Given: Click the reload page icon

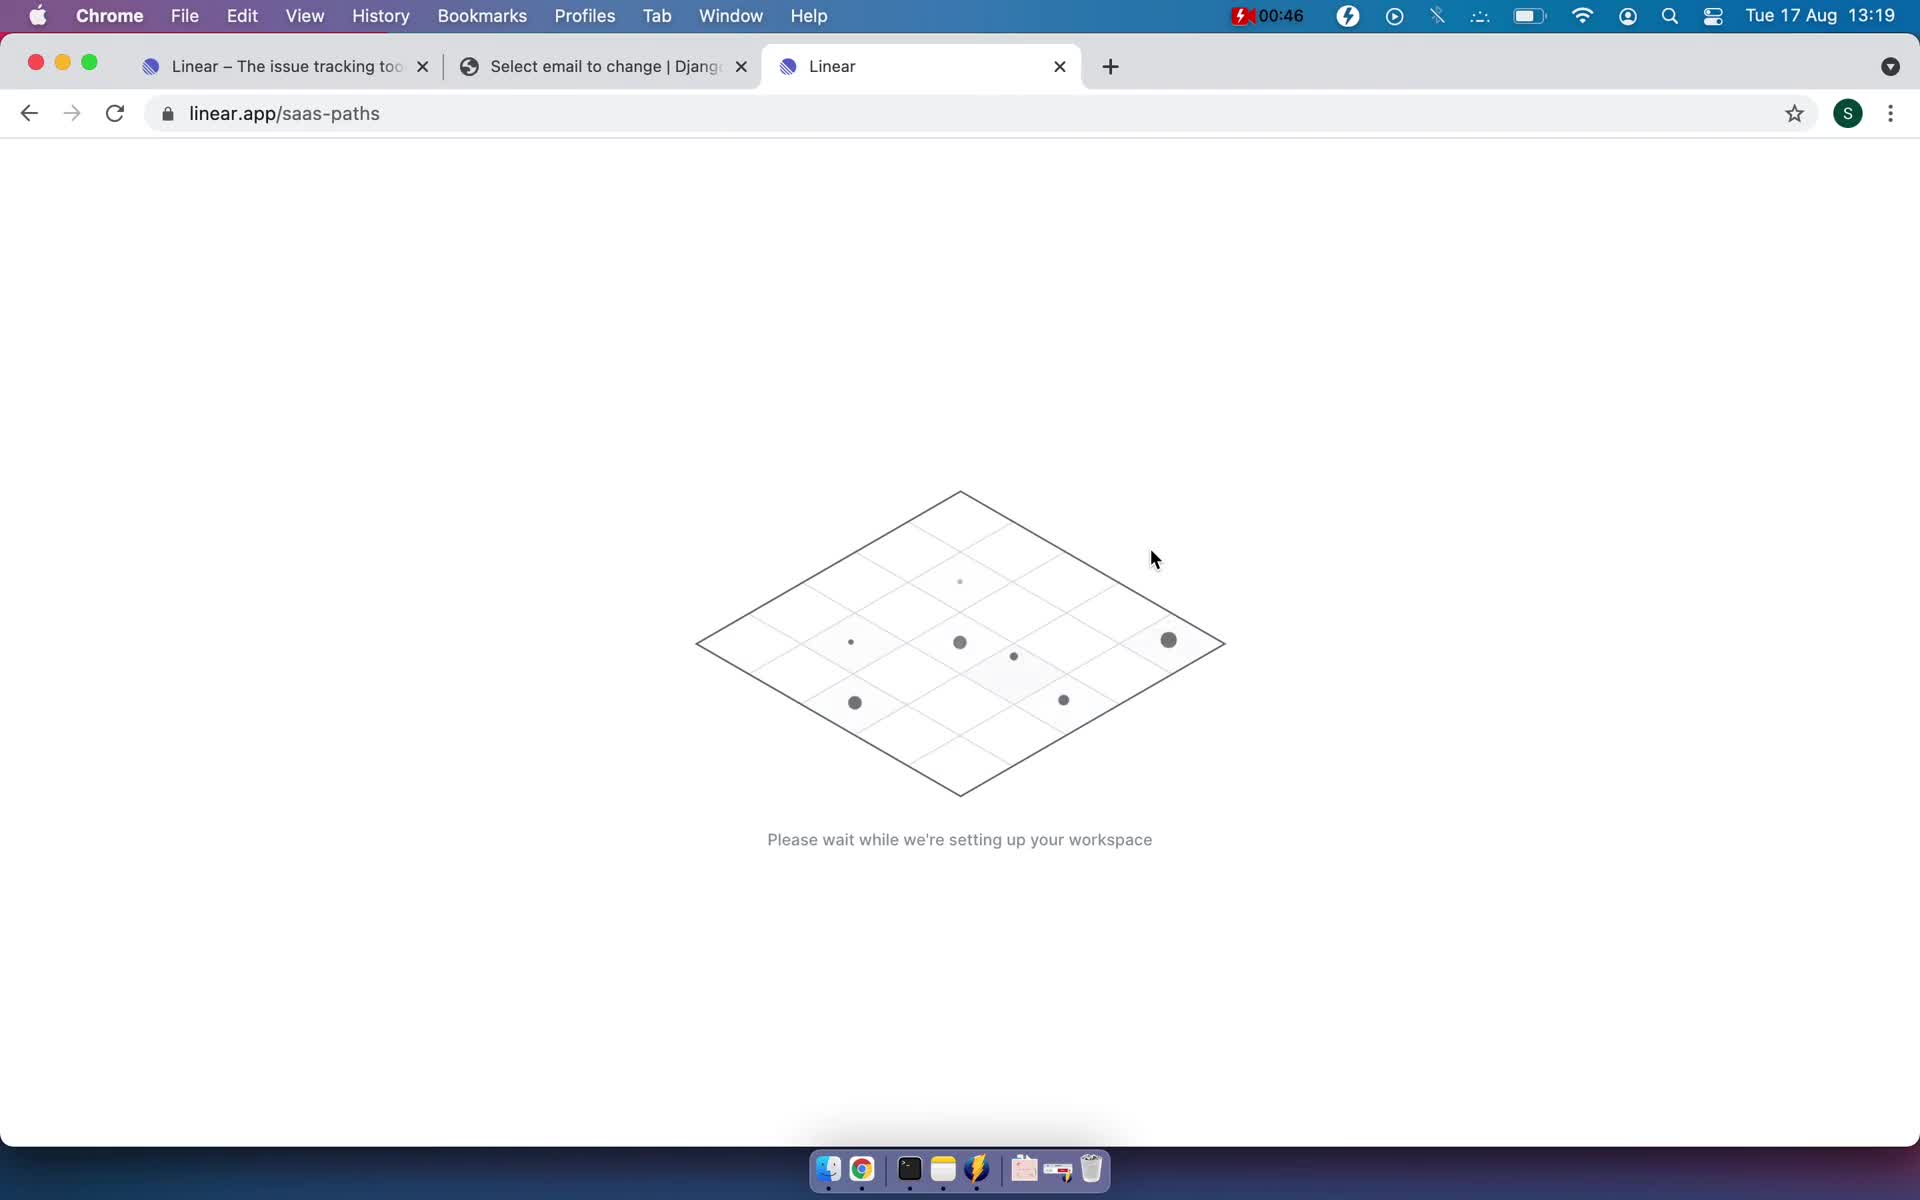Looking at the screenshot, I should click(x=117, y=113).
